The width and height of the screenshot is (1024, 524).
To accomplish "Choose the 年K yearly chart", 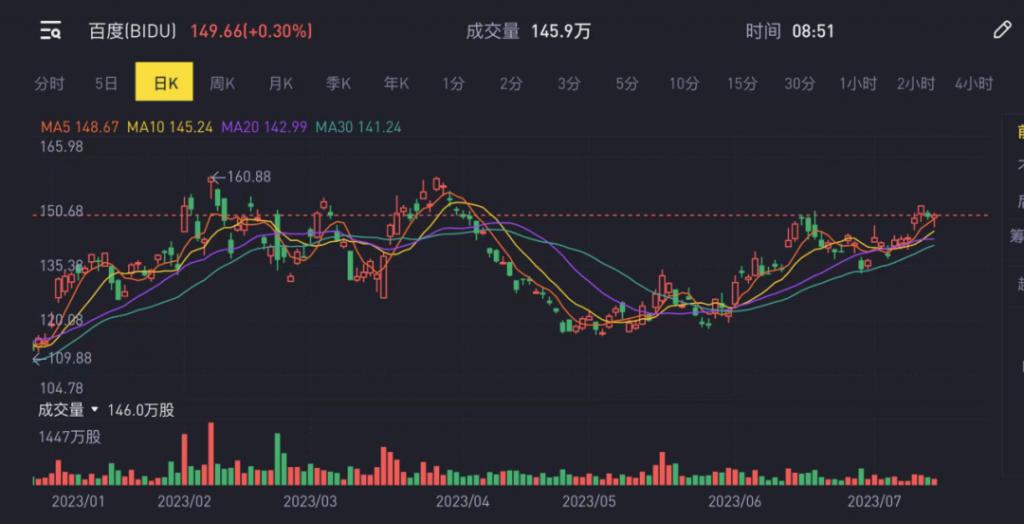I will tap(396, 84).
